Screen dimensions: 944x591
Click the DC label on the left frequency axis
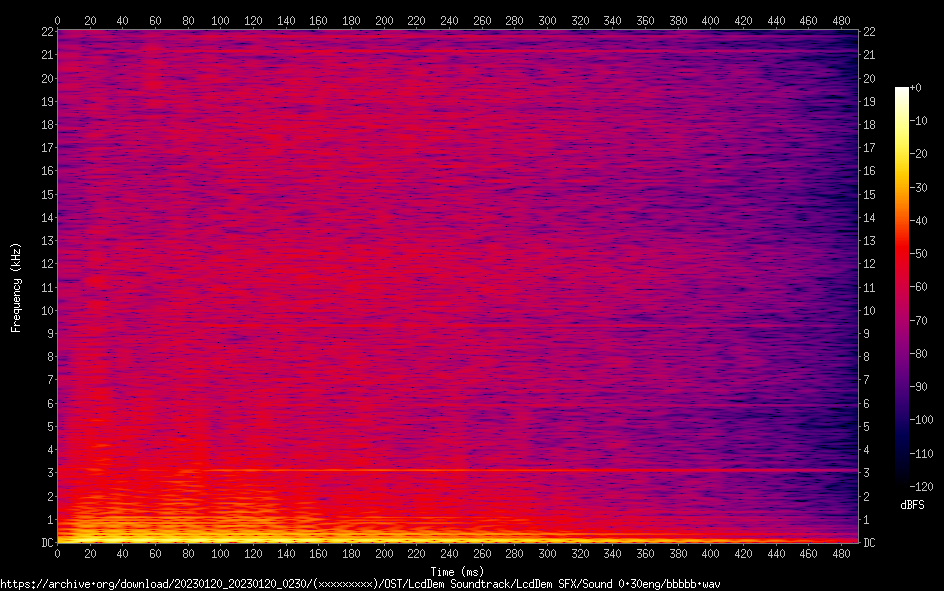tap(45, 543)
